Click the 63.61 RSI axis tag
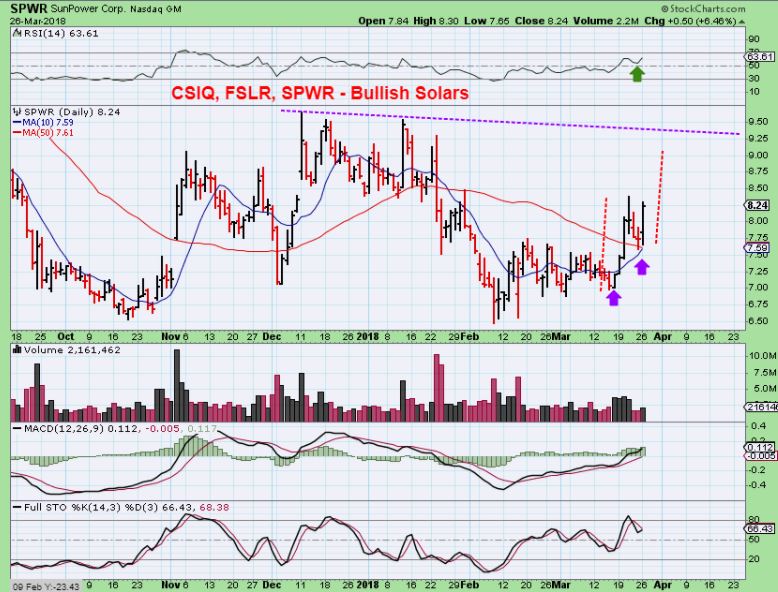 pyautogui.click(x=759, y=57)
